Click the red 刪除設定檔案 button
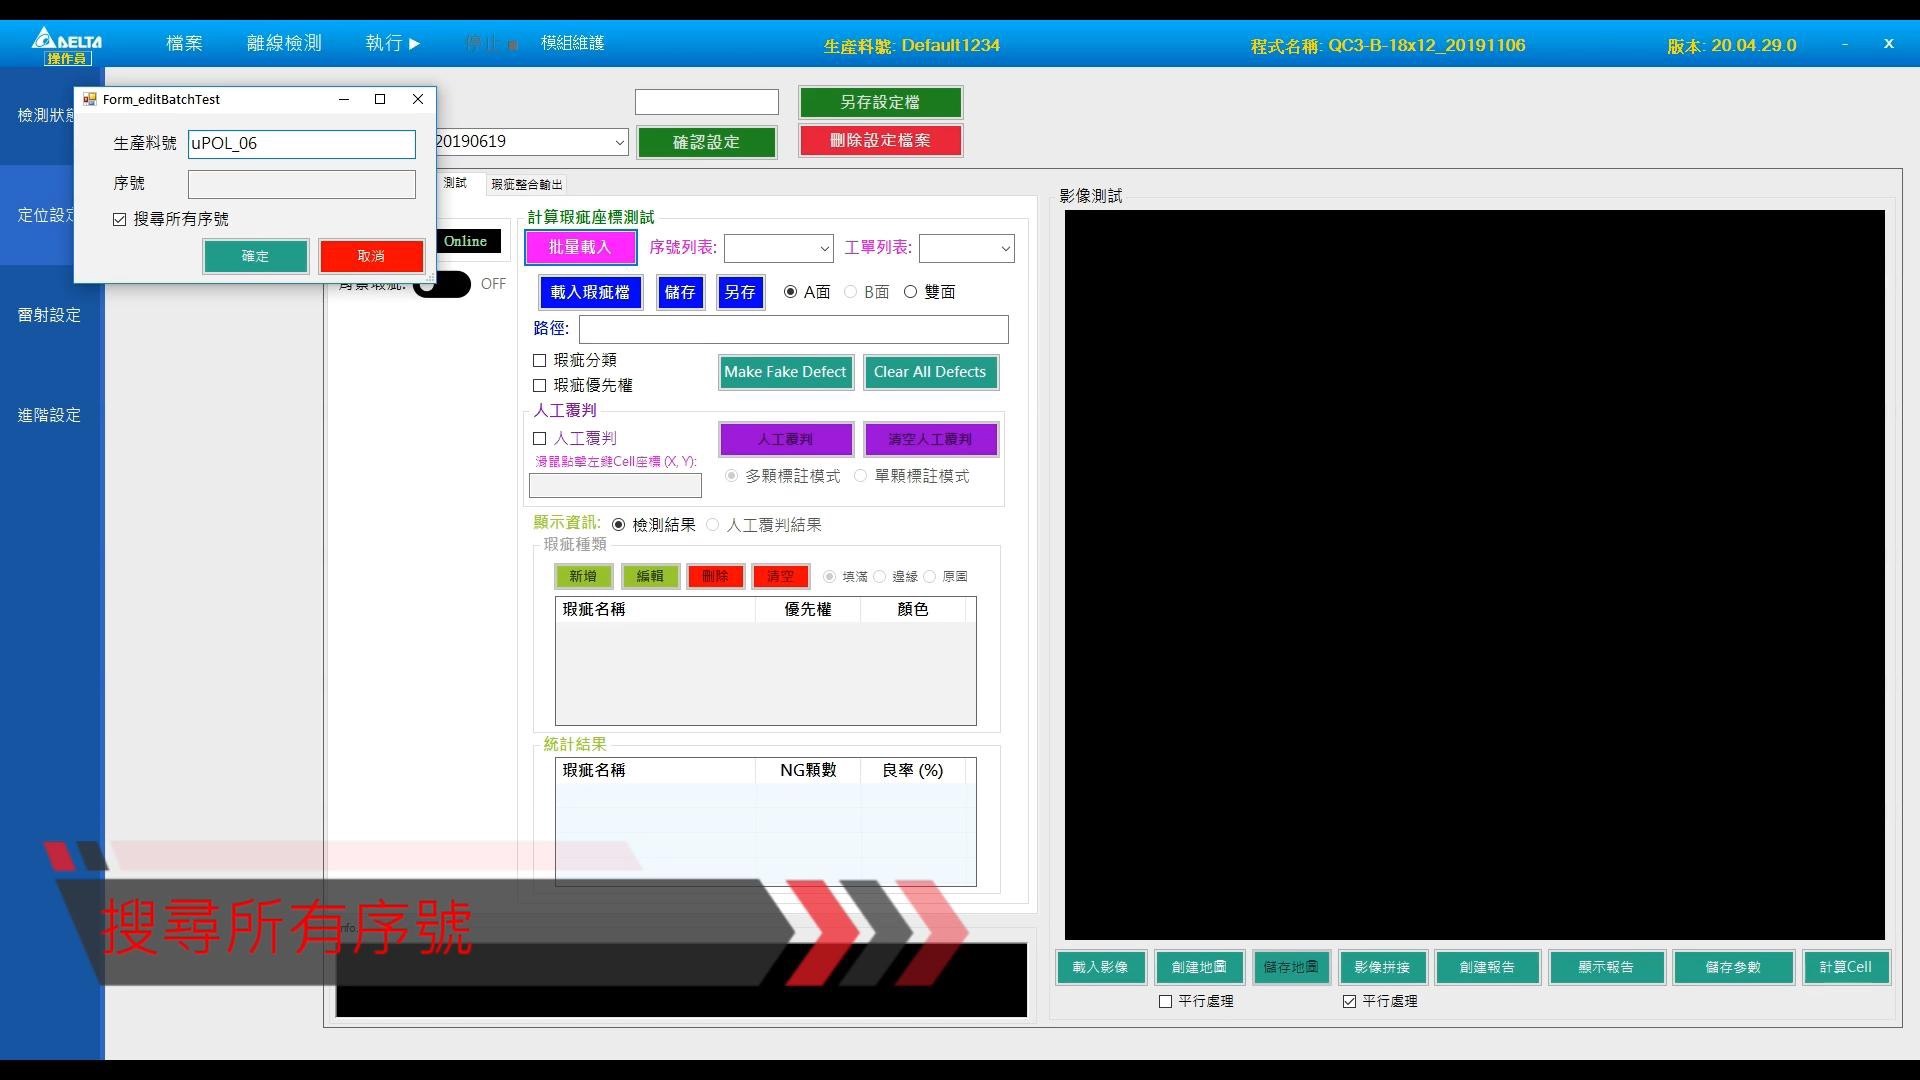This screenshot has height=1080, width=1920. tap(880, 140)
